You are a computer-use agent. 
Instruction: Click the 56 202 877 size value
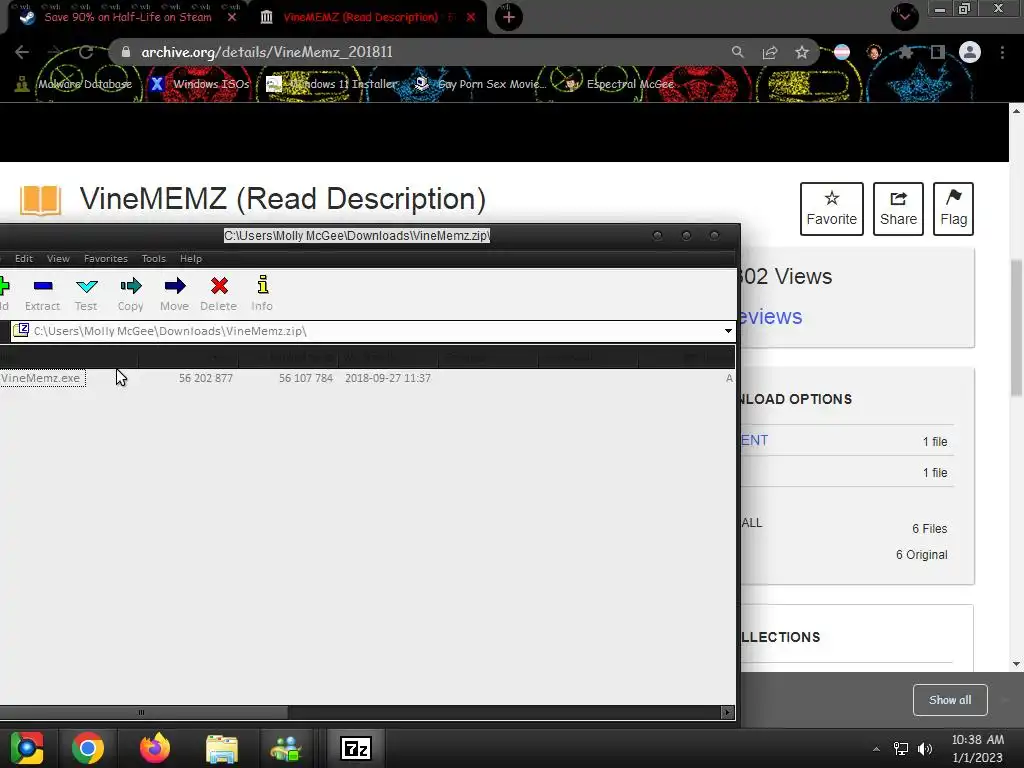coord(206,378)
